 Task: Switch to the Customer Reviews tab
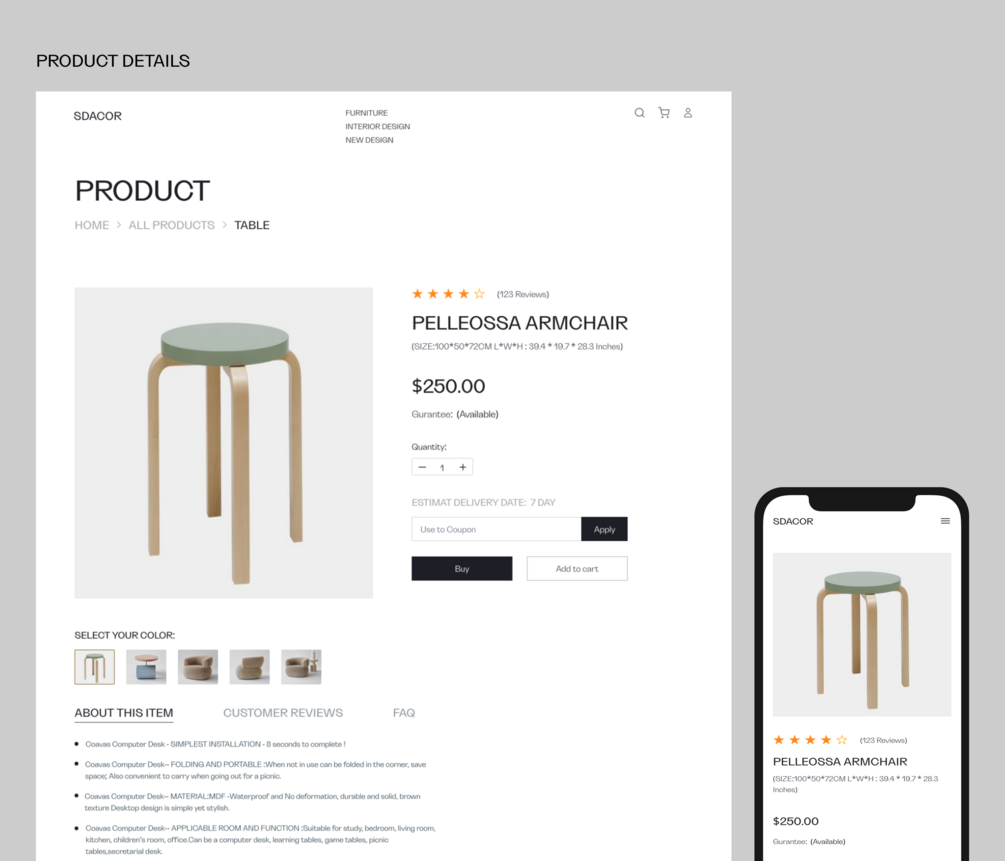(283, 713)
